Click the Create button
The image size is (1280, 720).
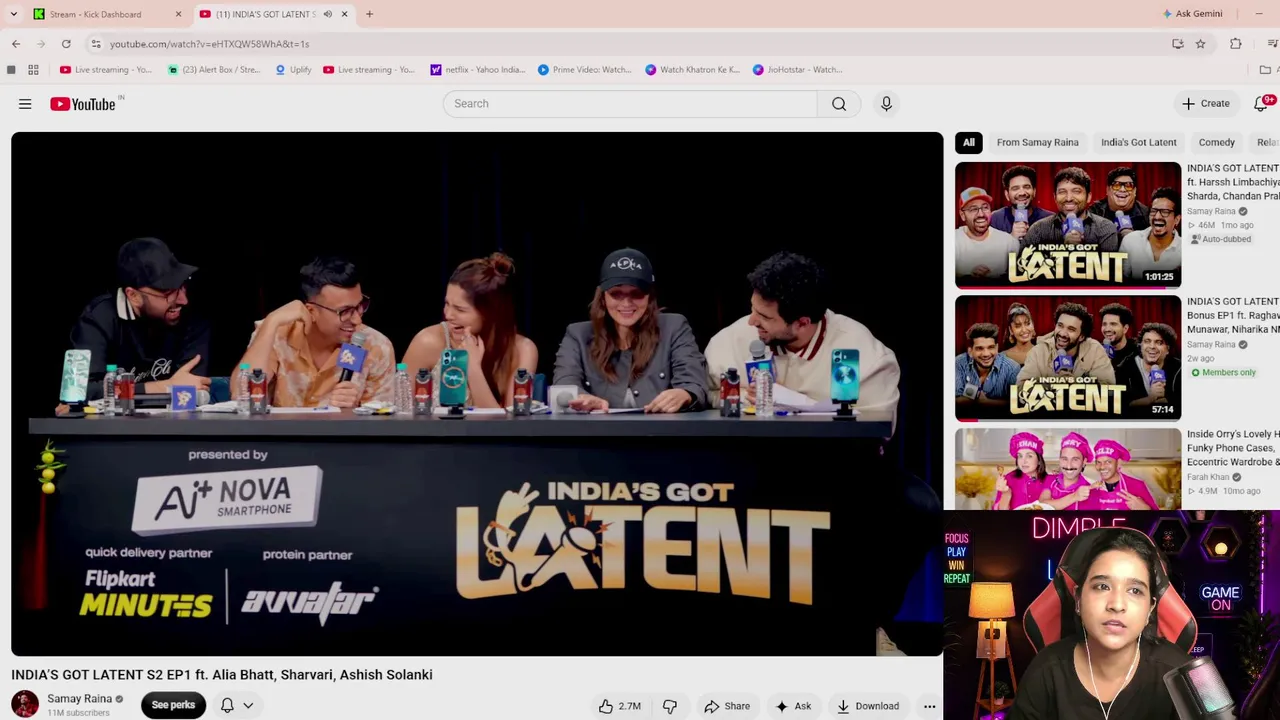pos(1206,104)
